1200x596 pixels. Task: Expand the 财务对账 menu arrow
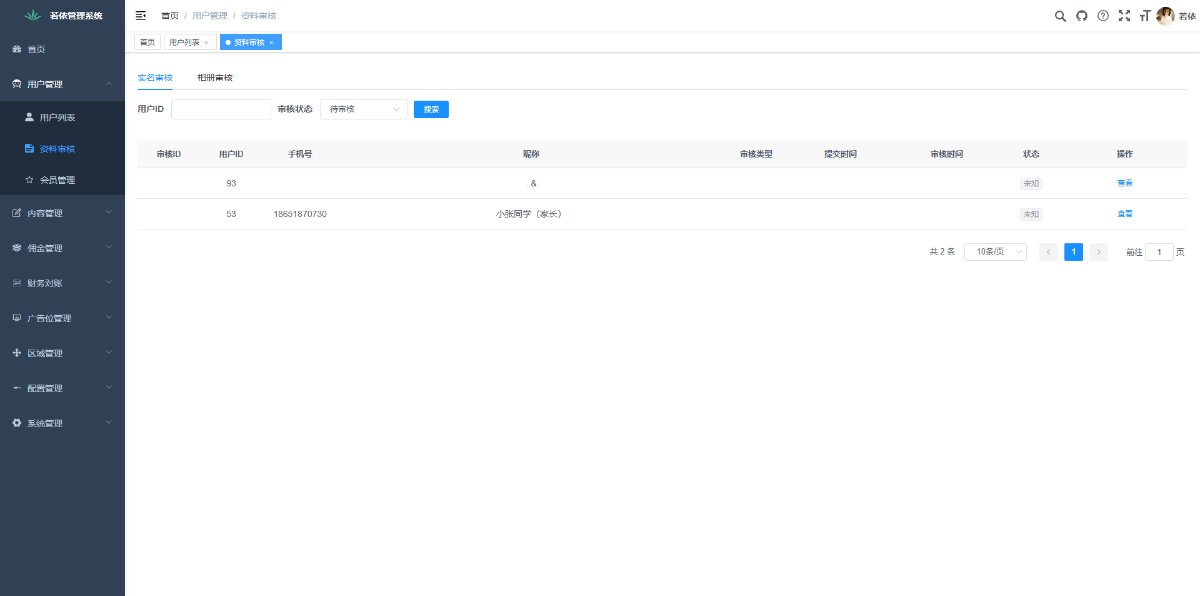click(108, 282)
